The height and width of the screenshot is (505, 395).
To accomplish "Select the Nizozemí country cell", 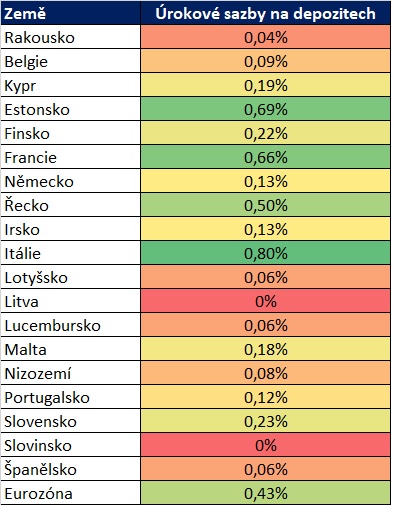I will pos(70,373).
